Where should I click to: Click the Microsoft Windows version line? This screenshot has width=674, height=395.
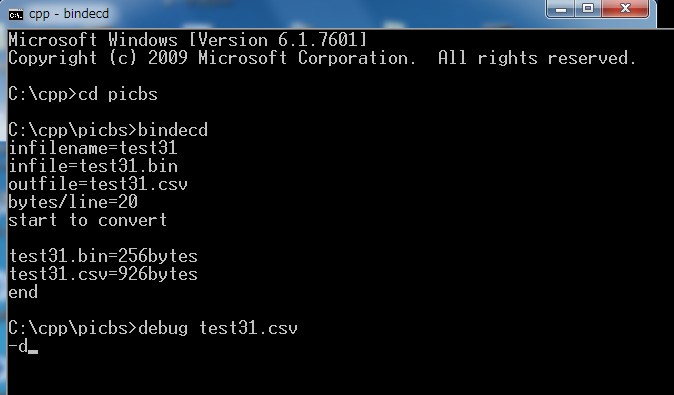point(188,40)
